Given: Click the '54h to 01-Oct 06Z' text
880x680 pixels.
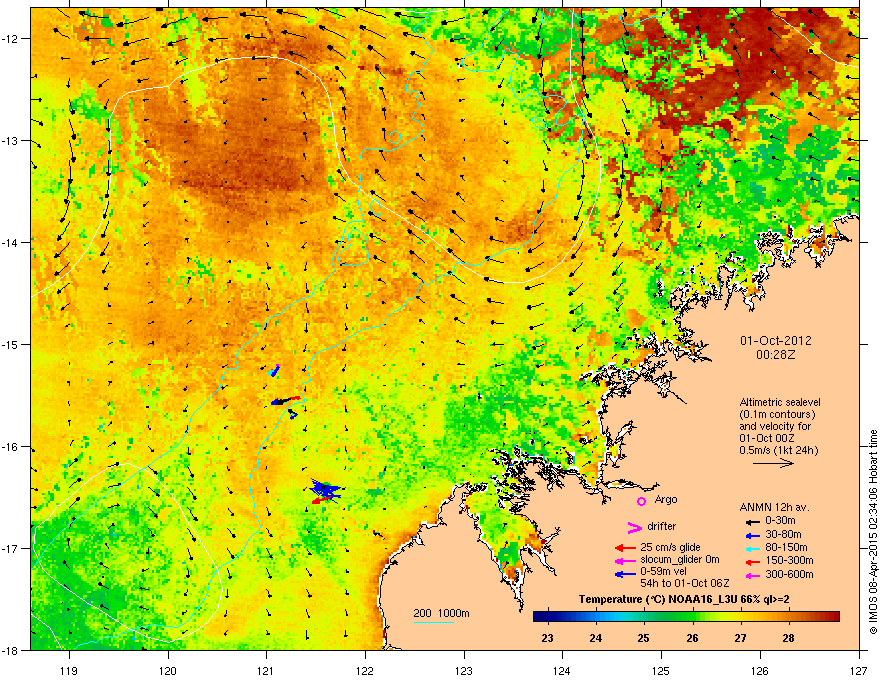Looking at the screenshot, I should [685, 583].
